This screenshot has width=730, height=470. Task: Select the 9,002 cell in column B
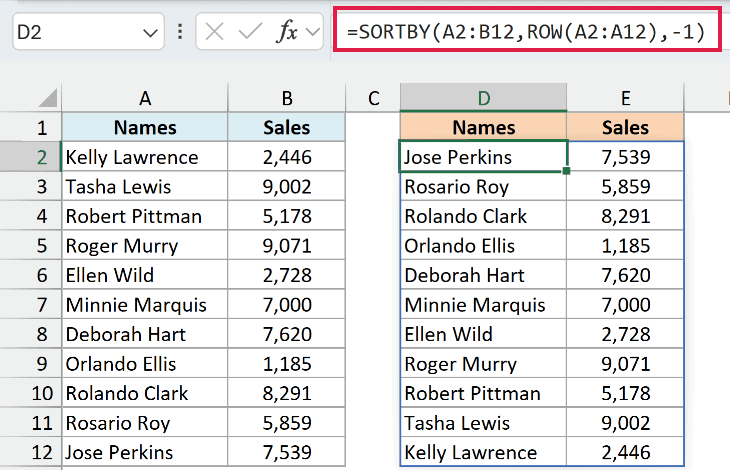point(287,187)
